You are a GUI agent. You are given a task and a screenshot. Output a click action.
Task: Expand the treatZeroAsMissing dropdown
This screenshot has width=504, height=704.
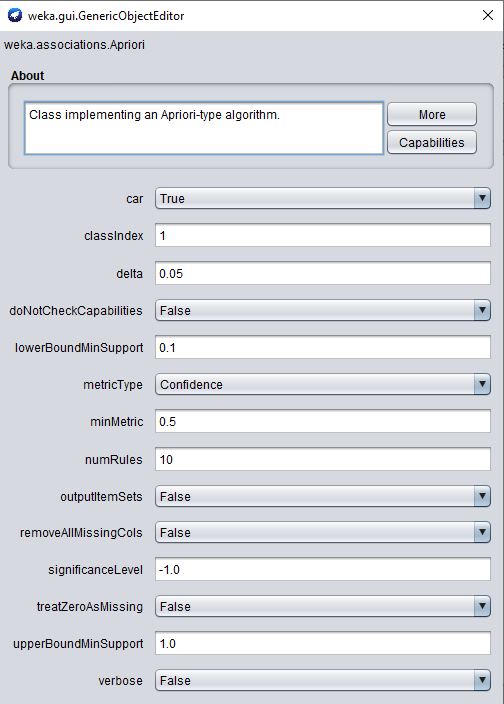click(323, 606)
